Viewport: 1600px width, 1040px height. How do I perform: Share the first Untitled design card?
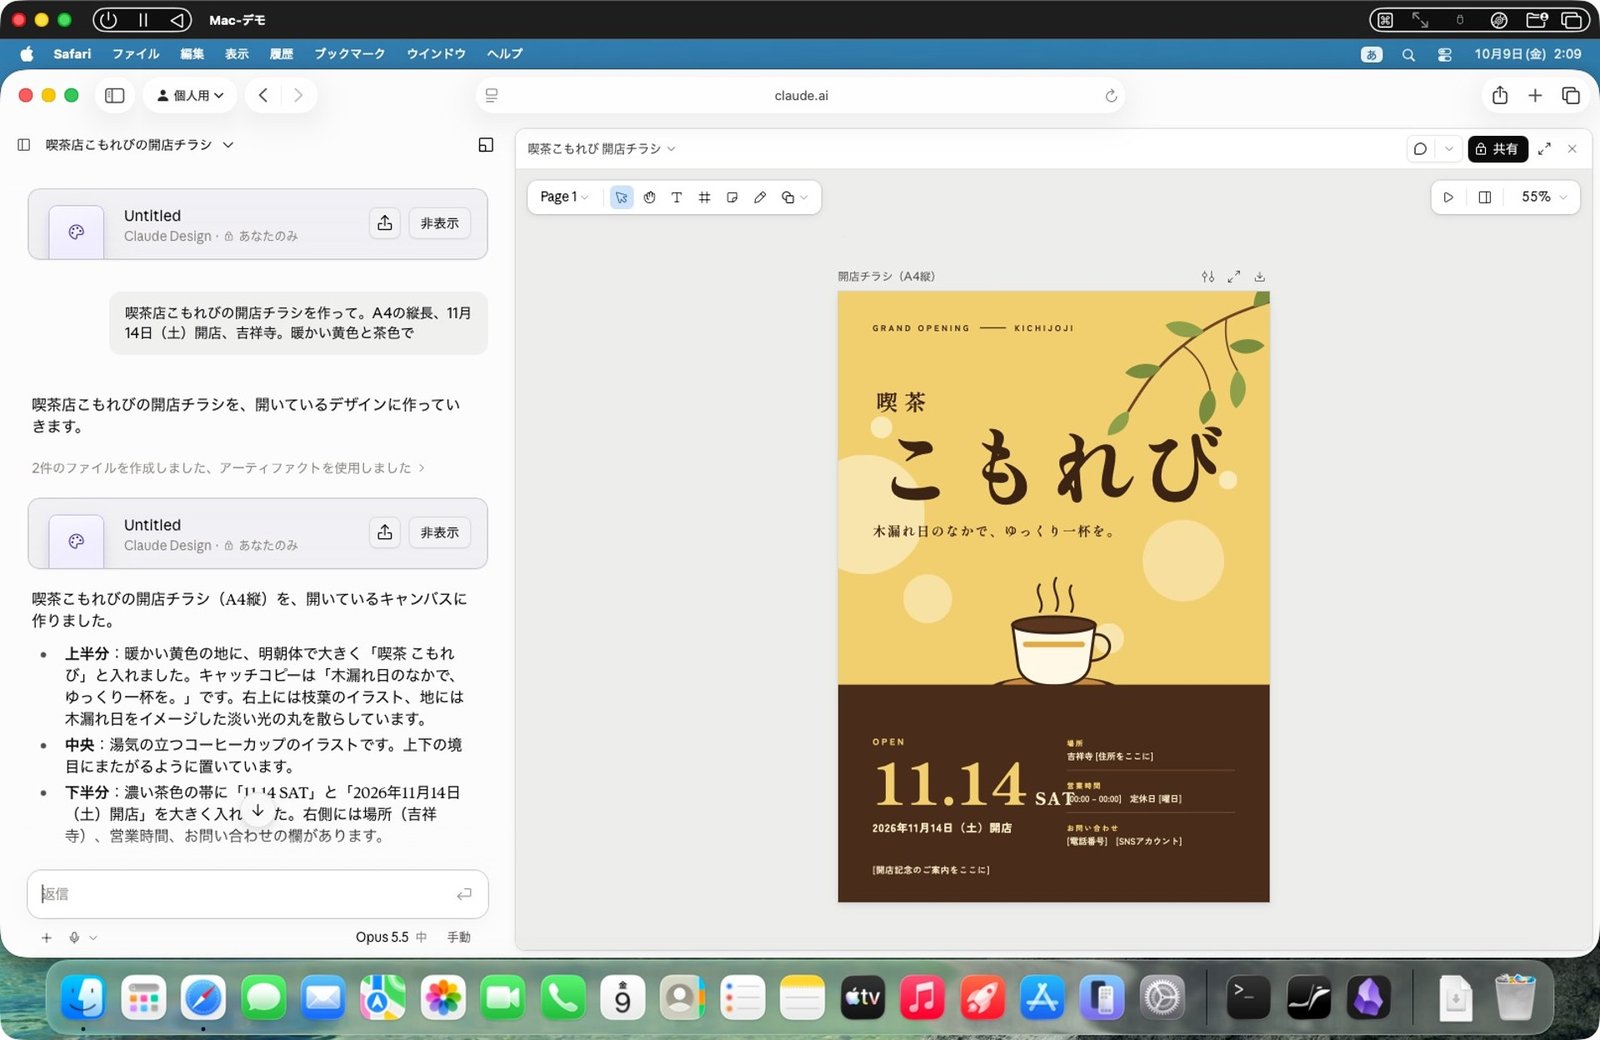[385, 223]
